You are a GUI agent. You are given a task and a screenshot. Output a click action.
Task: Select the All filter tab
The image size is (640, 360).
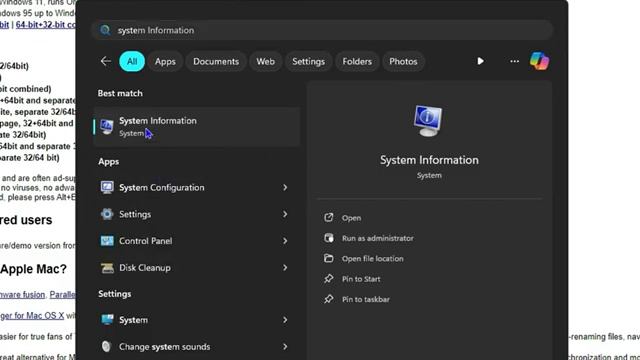132,61
